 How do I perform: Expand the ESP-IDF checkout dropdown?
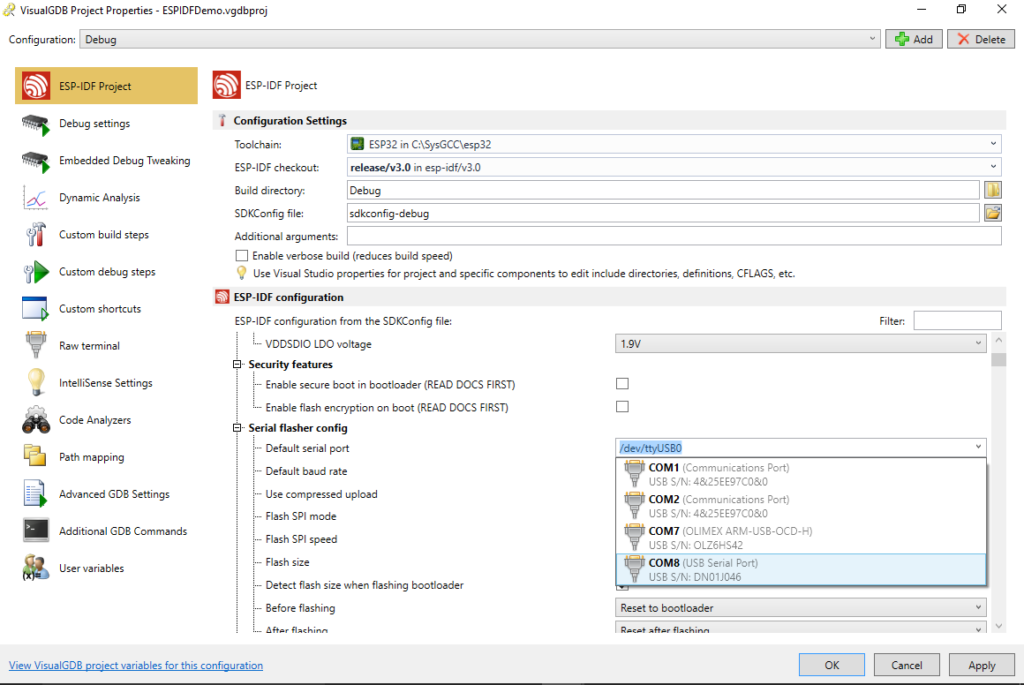tap(674, 167)
